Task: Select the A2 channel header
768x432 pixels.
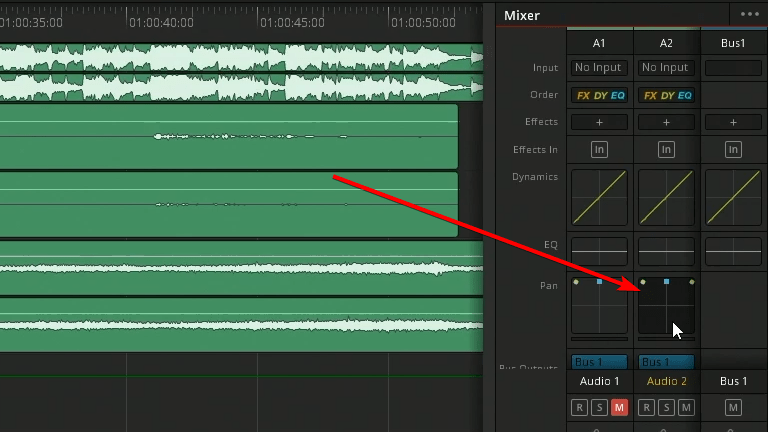Action: point(666,43)
